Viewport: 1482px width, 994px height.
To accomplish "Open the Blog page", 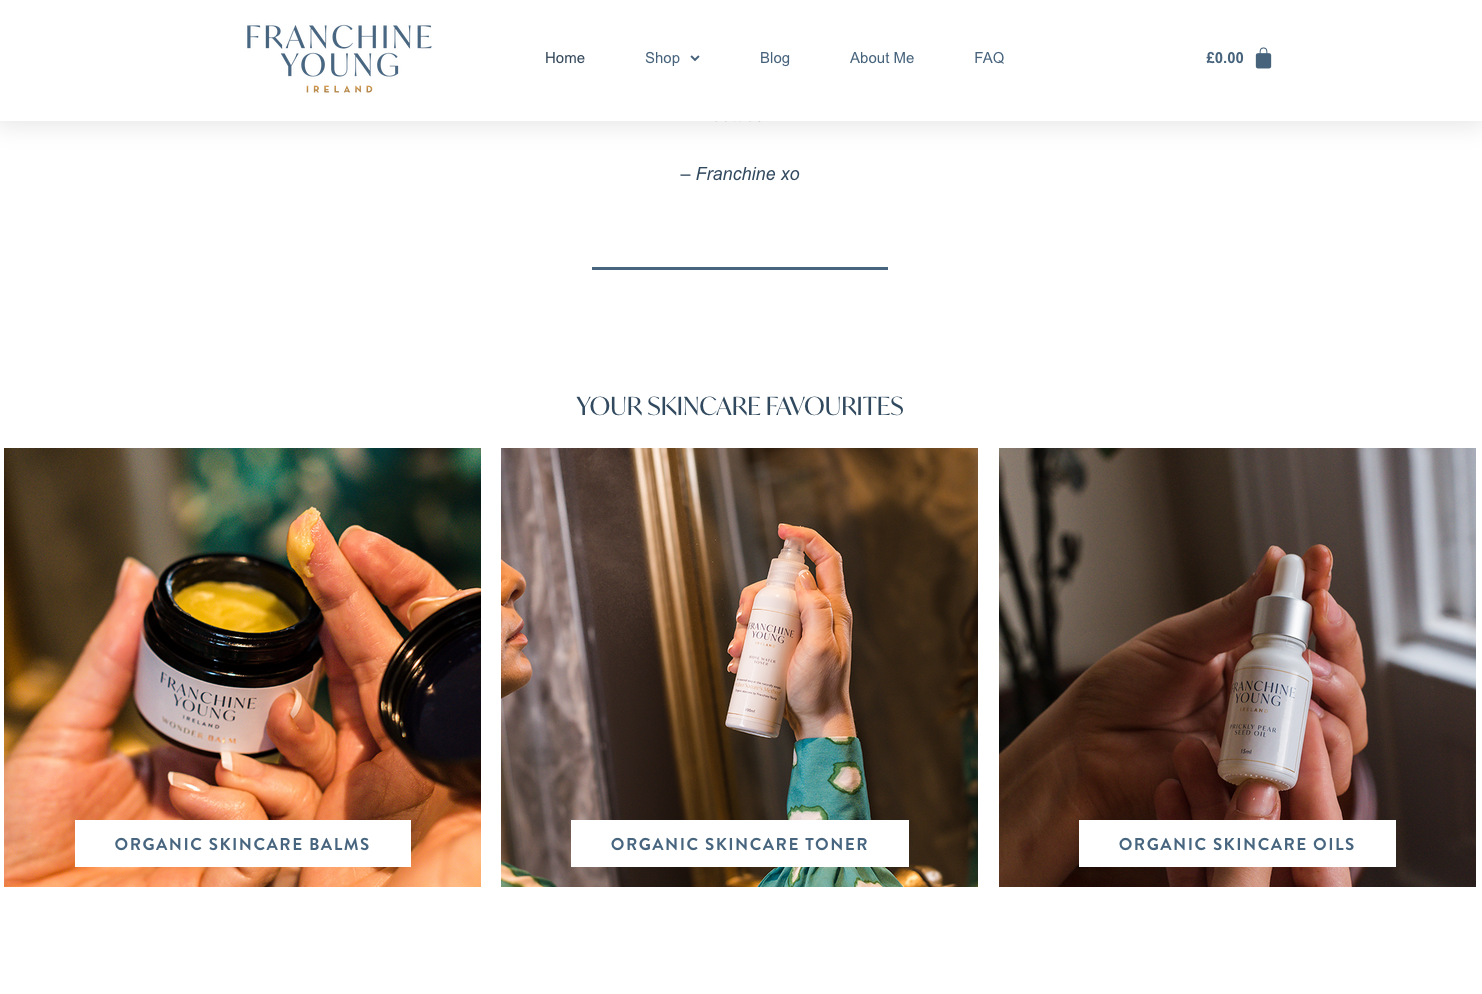I will click(x=775, y=58).
